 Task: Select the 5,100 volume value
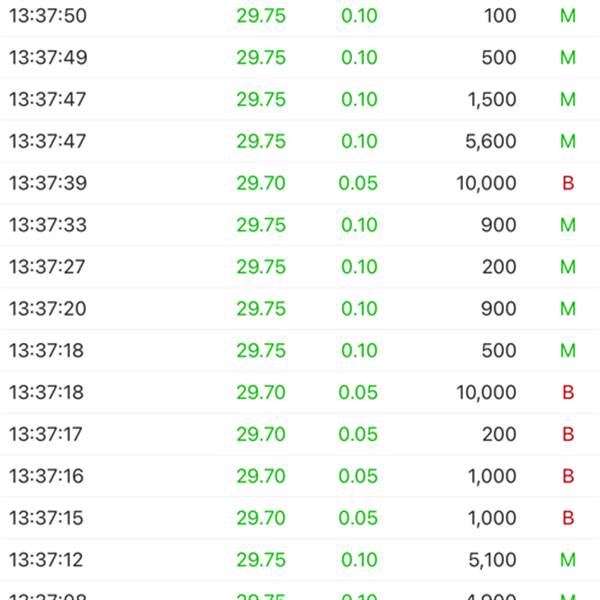(x=492, y=560)
